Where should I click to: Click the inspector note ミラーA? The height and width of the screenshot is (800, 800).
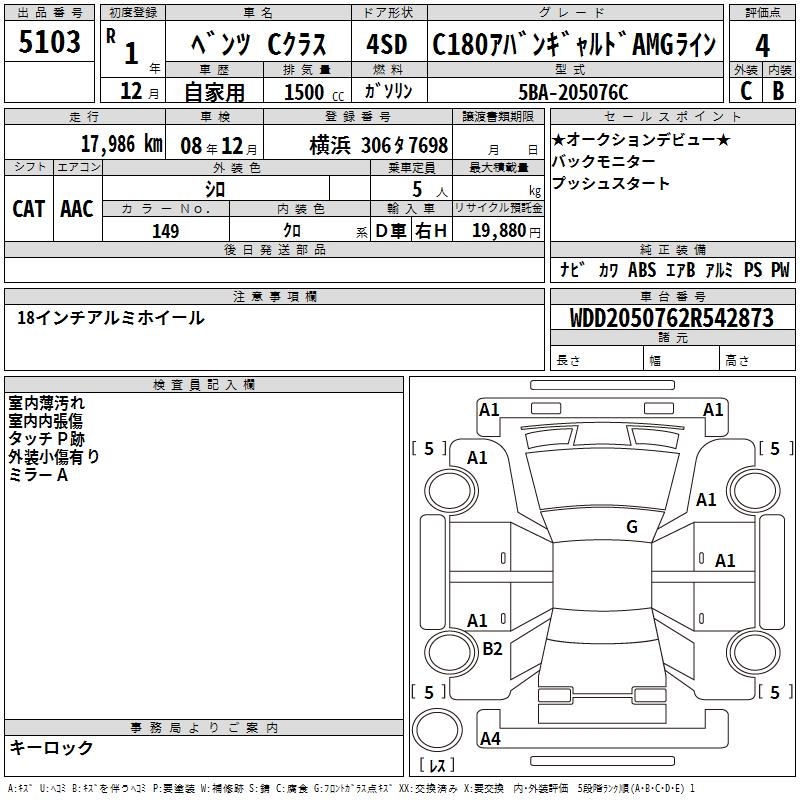(x=38, y=475)
